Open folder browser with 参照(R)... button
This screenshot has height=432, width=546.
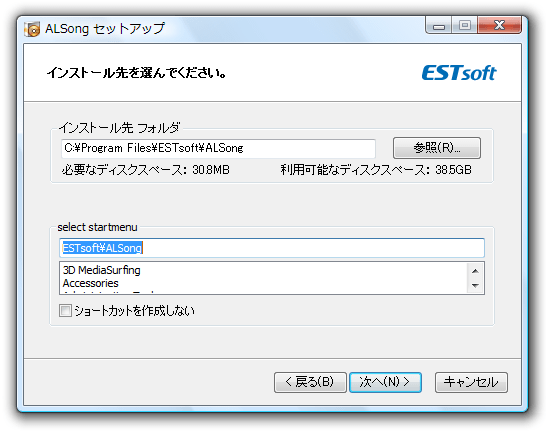pyautogui.click(x=437, y=148)
